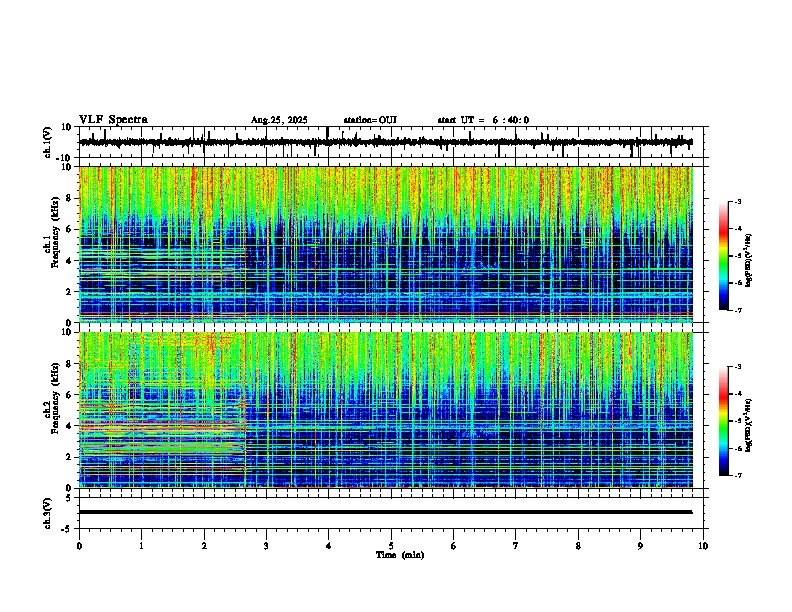Screen dimensions: 792x612
Task: Click time axis tick label "10"
Action: [x=703, y=546]
